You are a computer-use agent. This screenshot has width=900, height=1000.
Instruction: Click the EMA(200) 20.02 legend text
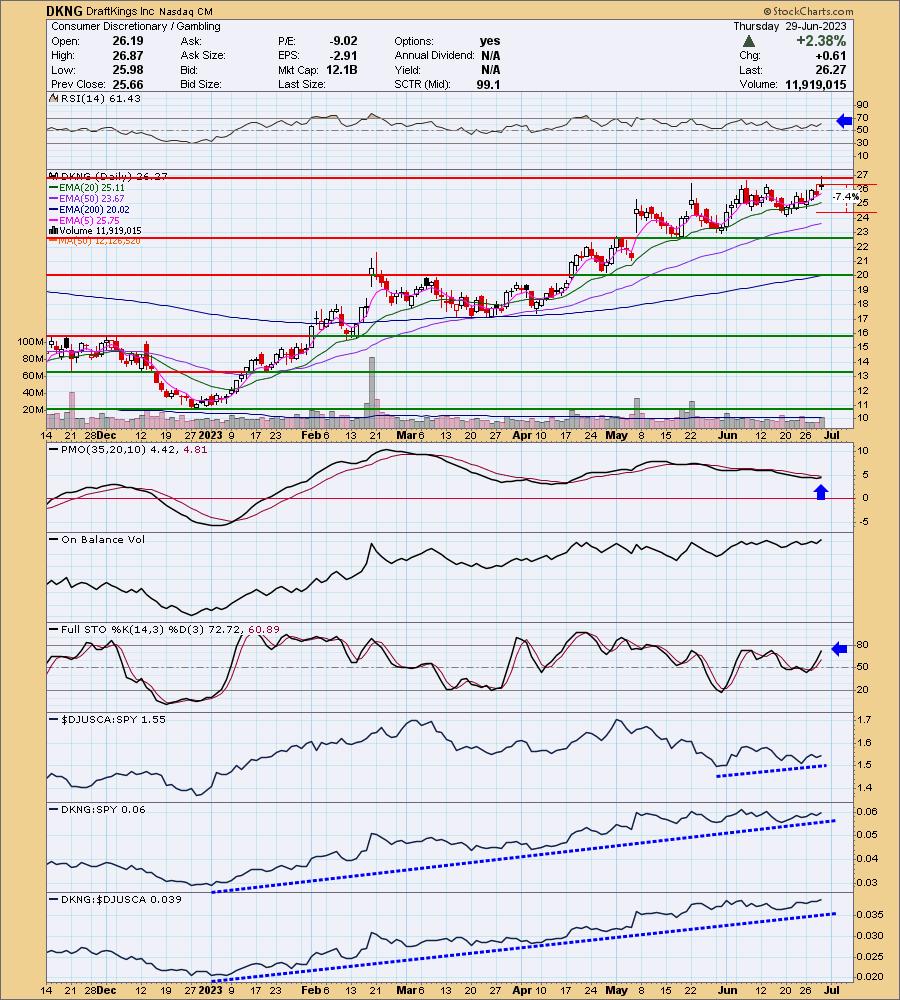pos(94,209)
